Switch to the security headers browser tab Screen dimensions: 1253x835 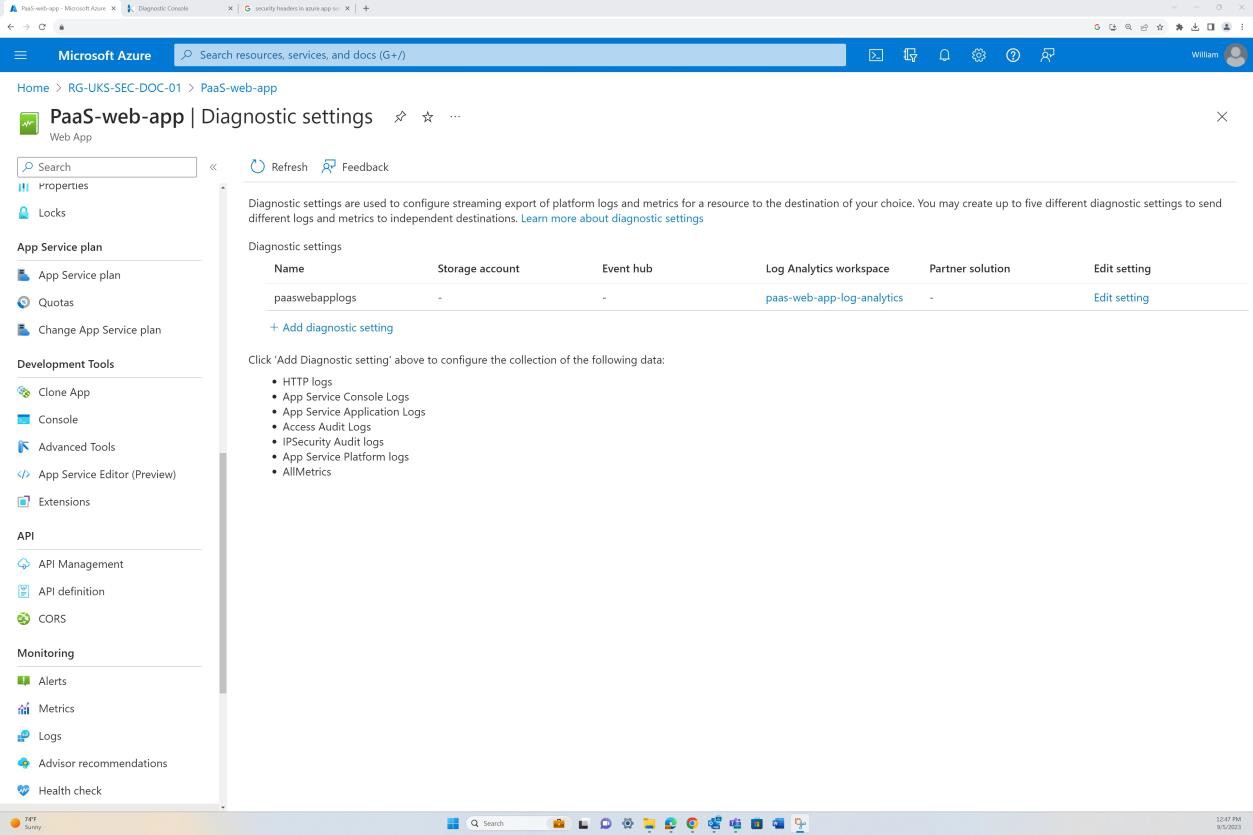coord(295,8)
